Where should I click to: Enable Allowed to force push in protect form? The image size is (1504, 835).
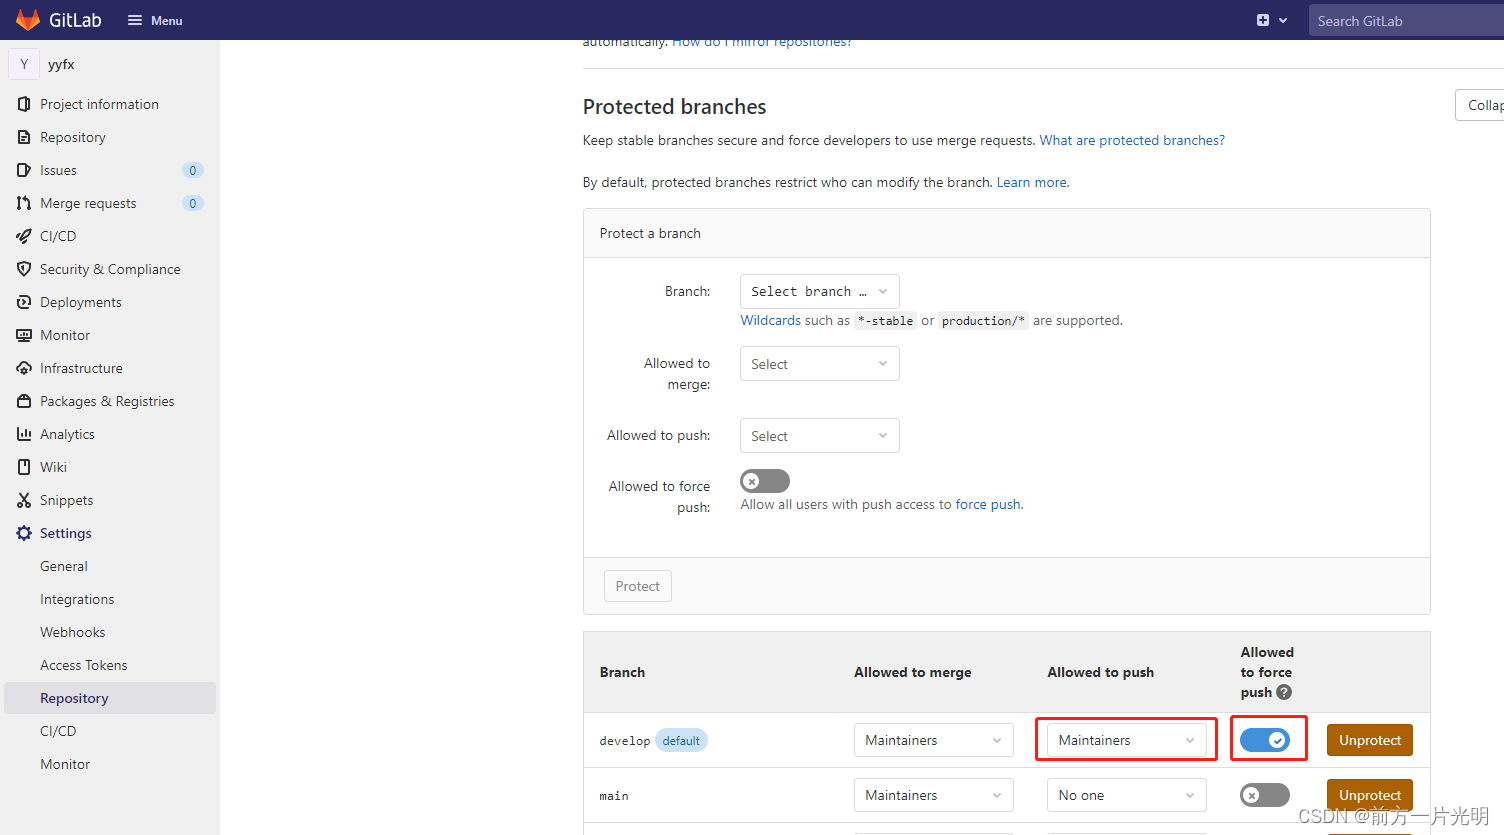point(764,481)
